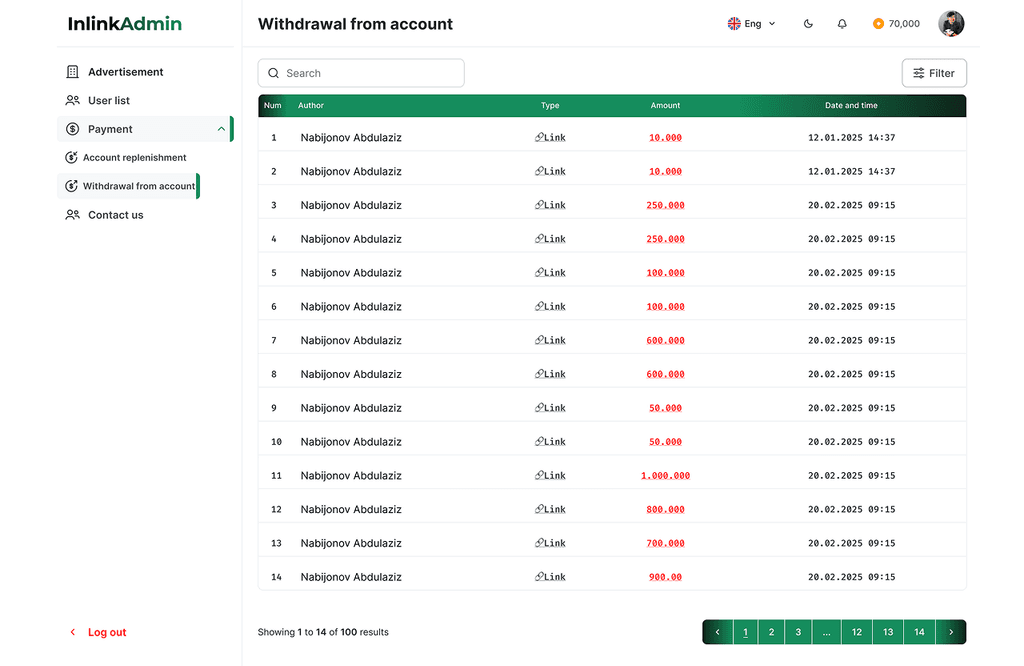Jump to page 14 in the pagination

click(x=919, y=632)
